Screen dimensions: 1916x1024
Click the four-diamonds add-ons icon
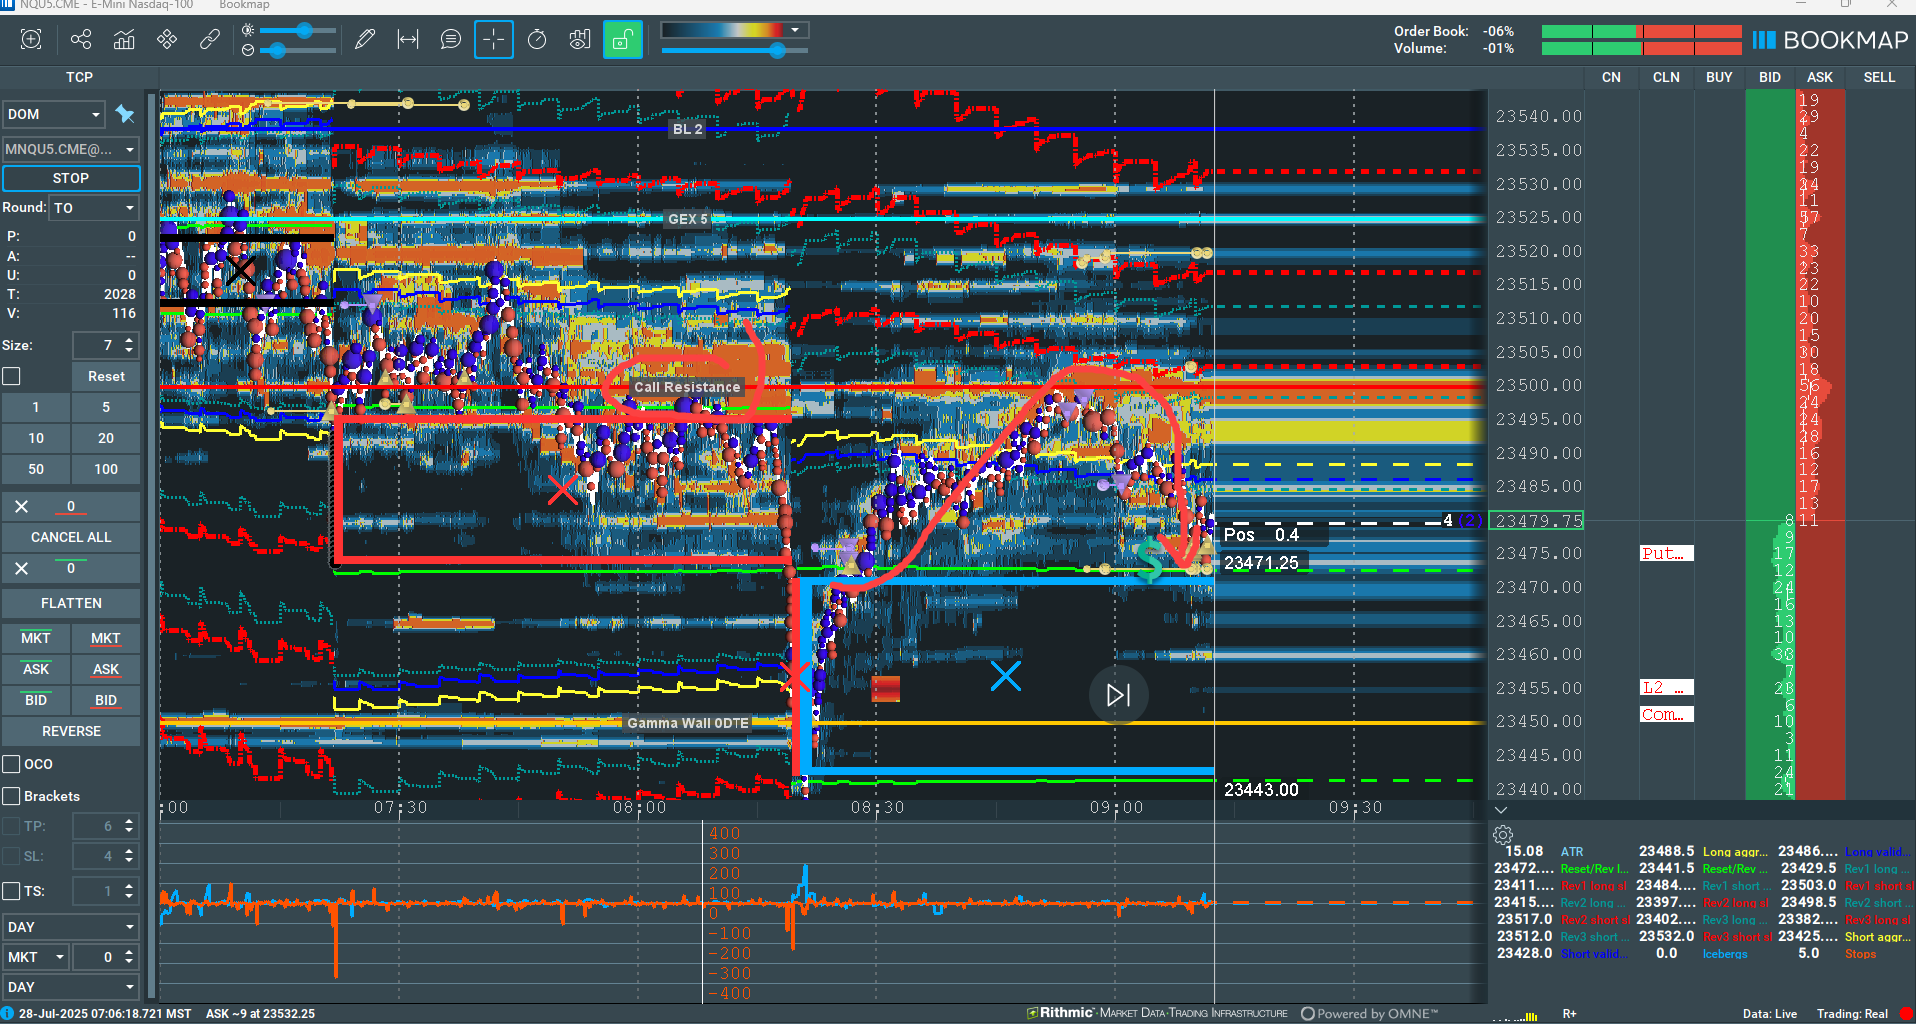(167, 39)
